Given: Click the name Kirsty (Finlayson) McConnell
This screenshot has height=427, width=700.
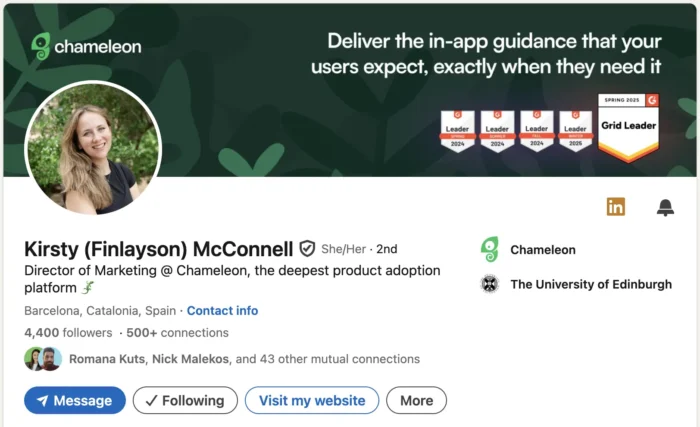Looking at the screenshot, I should point(158,249).
